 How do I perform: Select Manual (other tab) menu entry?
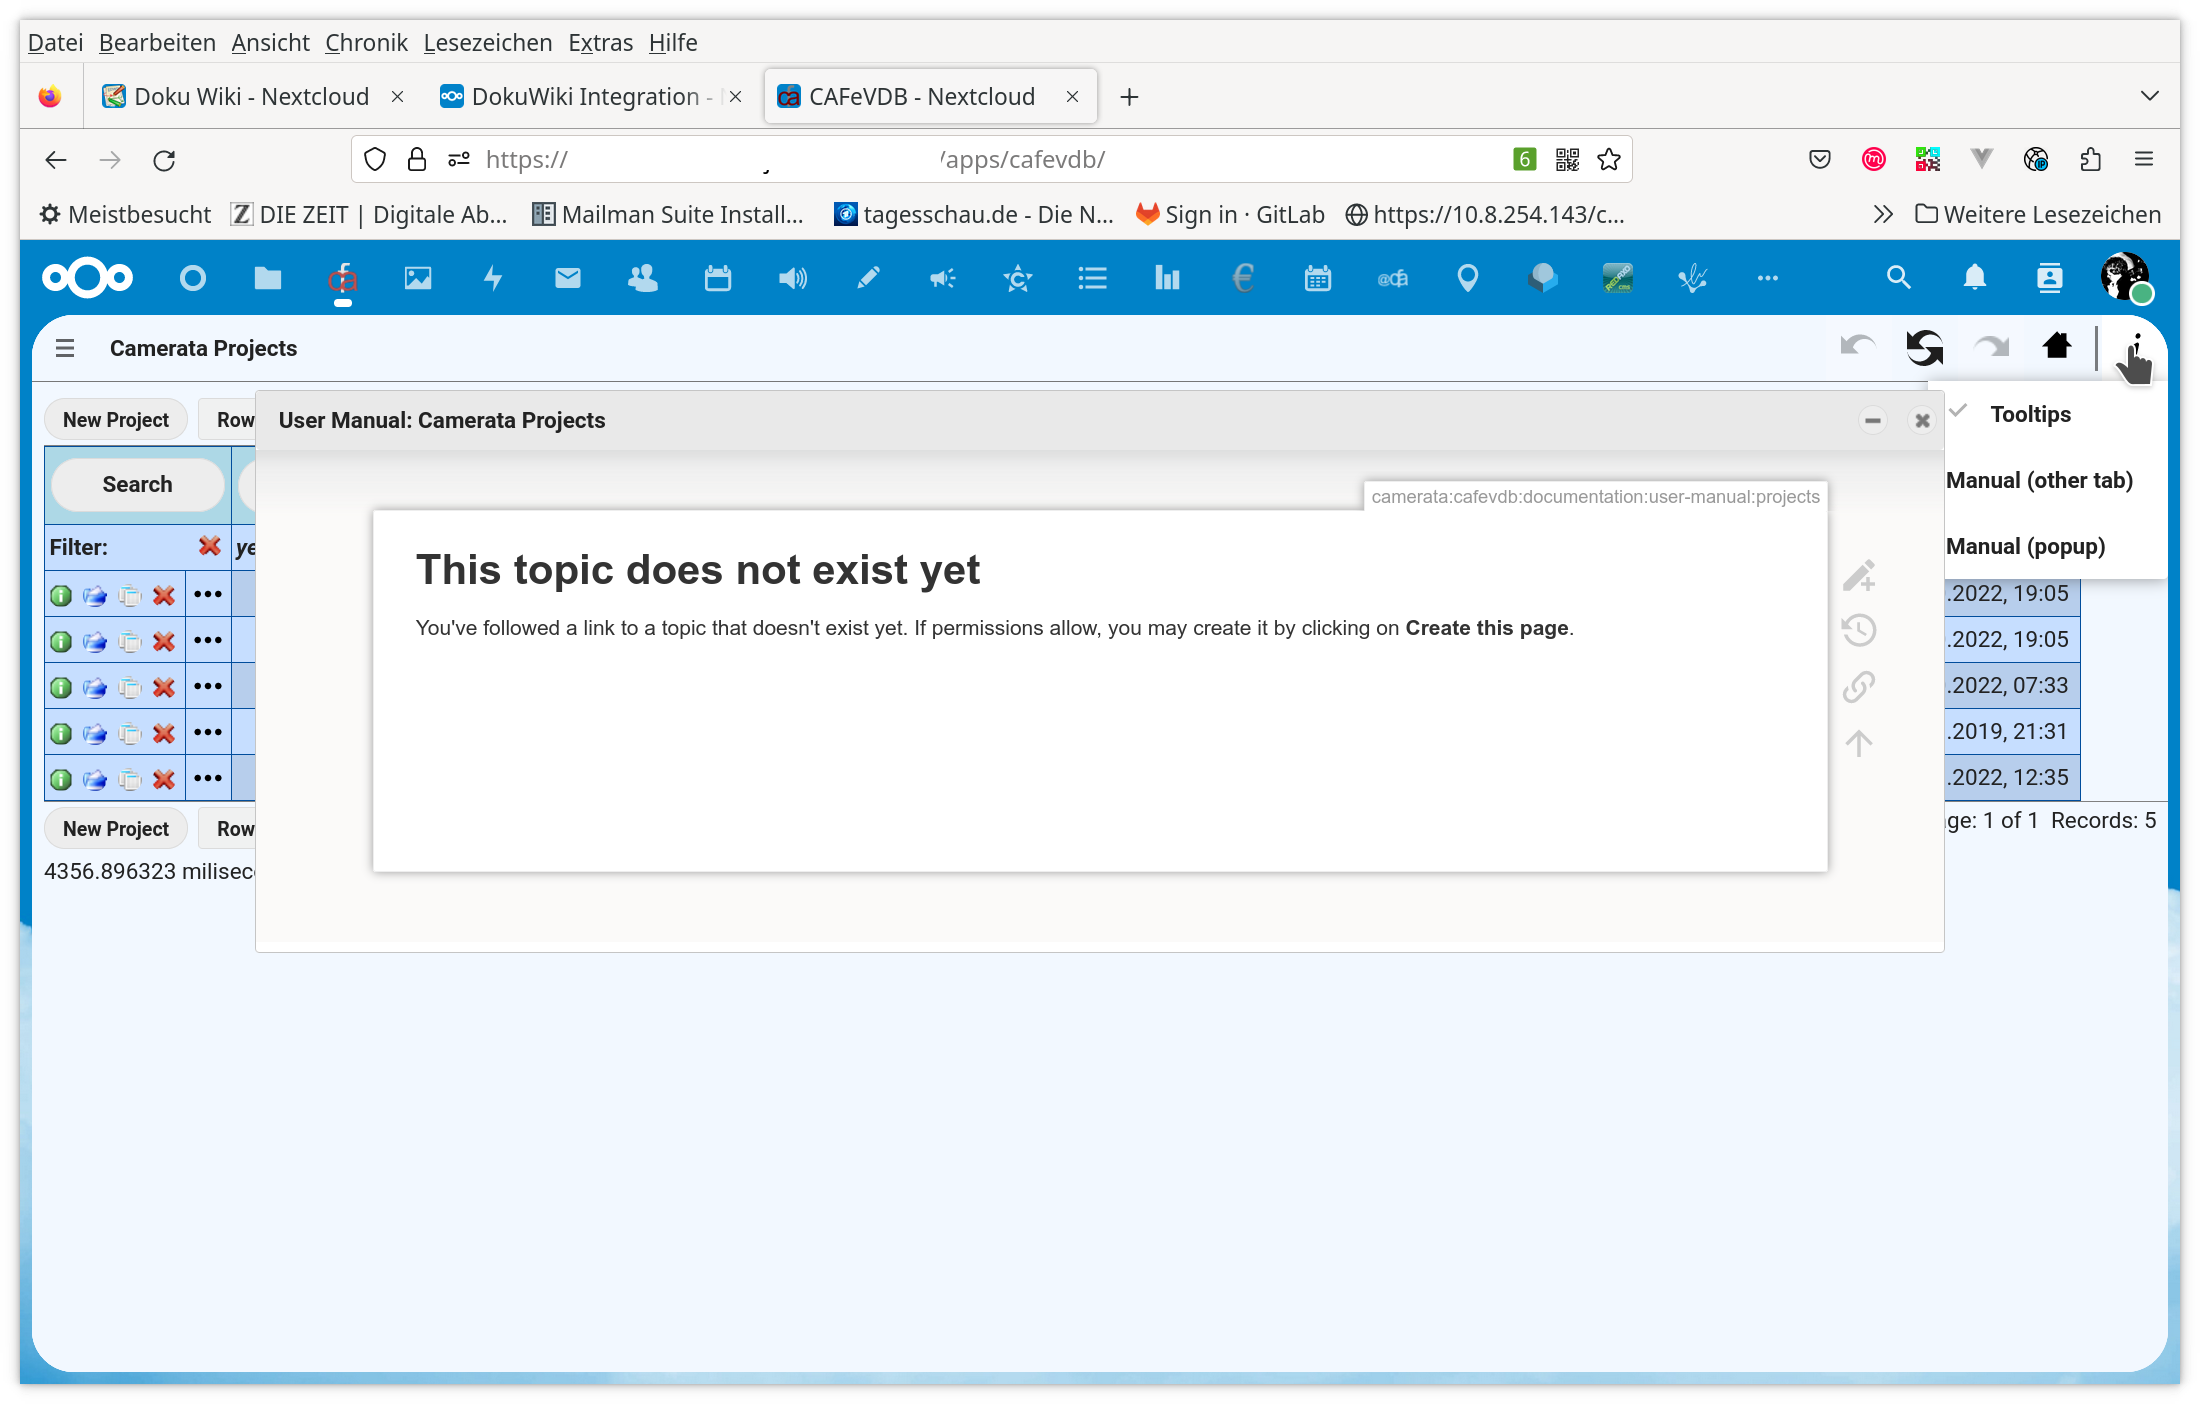(x=2039, y=480)
